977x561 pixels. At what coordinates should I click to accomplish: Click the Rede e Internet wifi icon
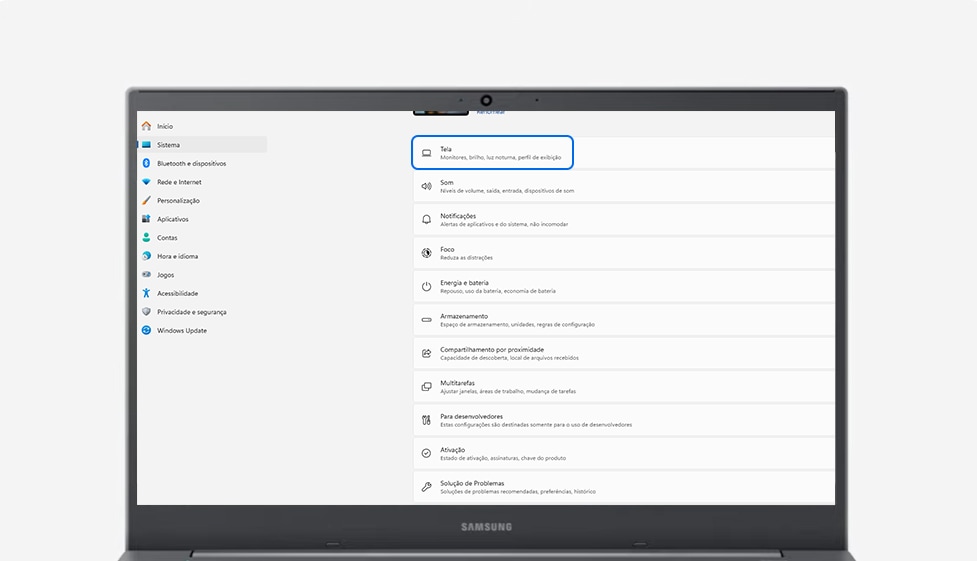tap(146, 182)
